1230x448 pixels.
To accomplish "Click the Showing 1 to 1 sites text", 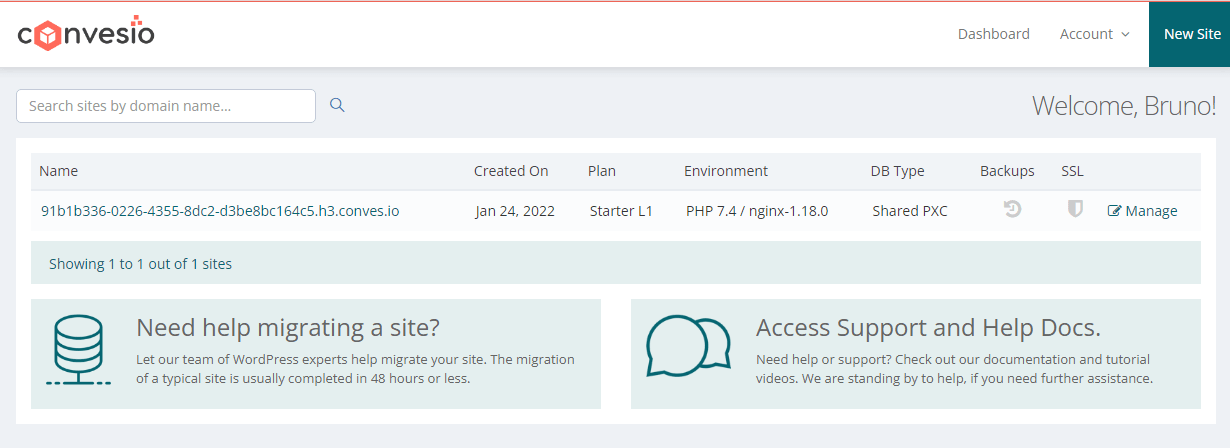I will (140, 264).
